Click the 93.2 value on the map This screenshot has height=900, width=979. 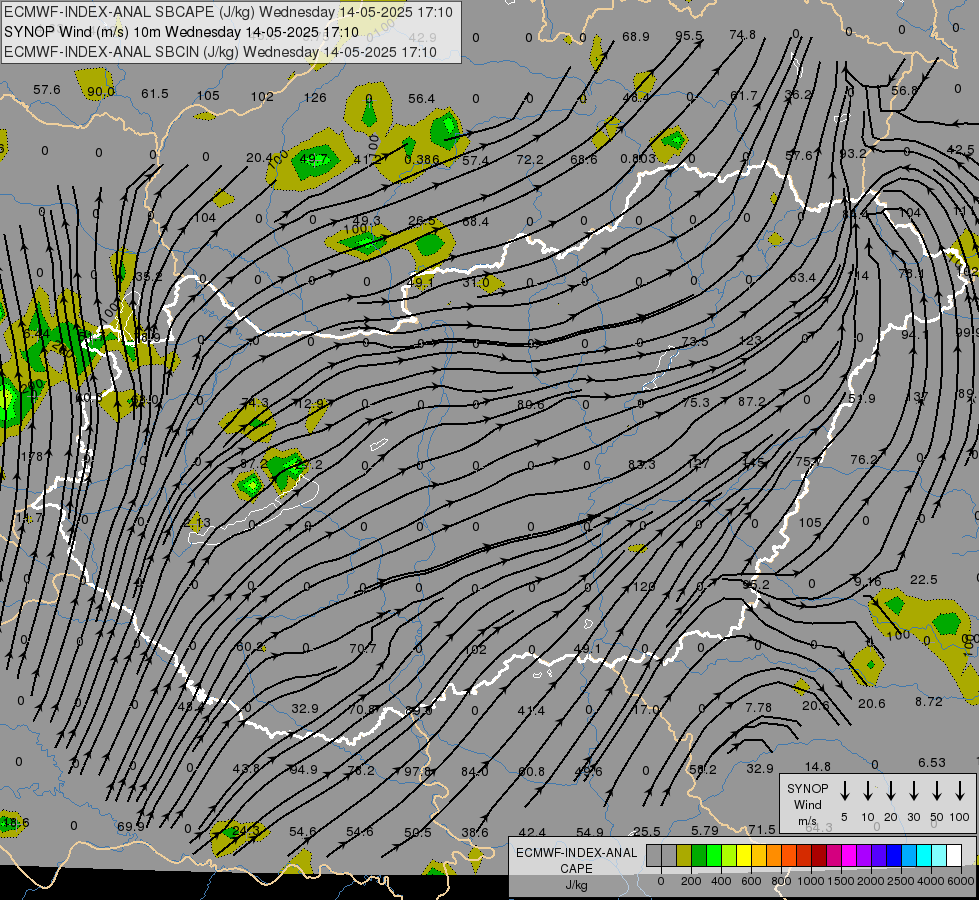(x=853, y=153)
